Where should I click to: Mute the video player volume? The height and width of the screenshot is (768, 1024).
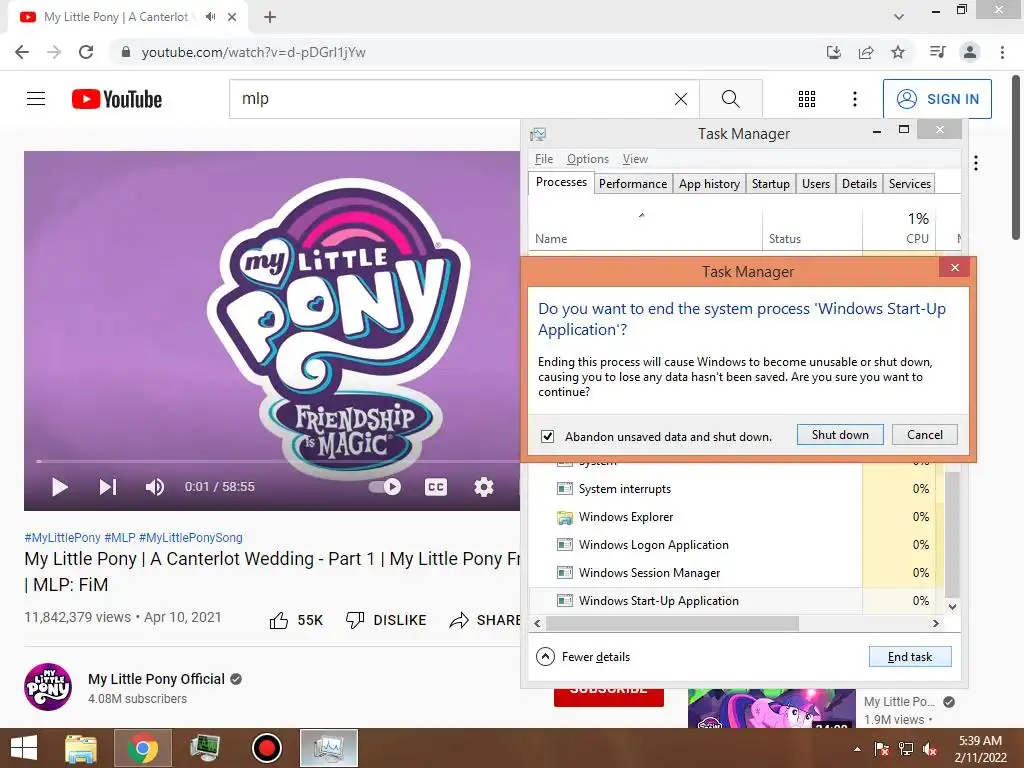155,487
